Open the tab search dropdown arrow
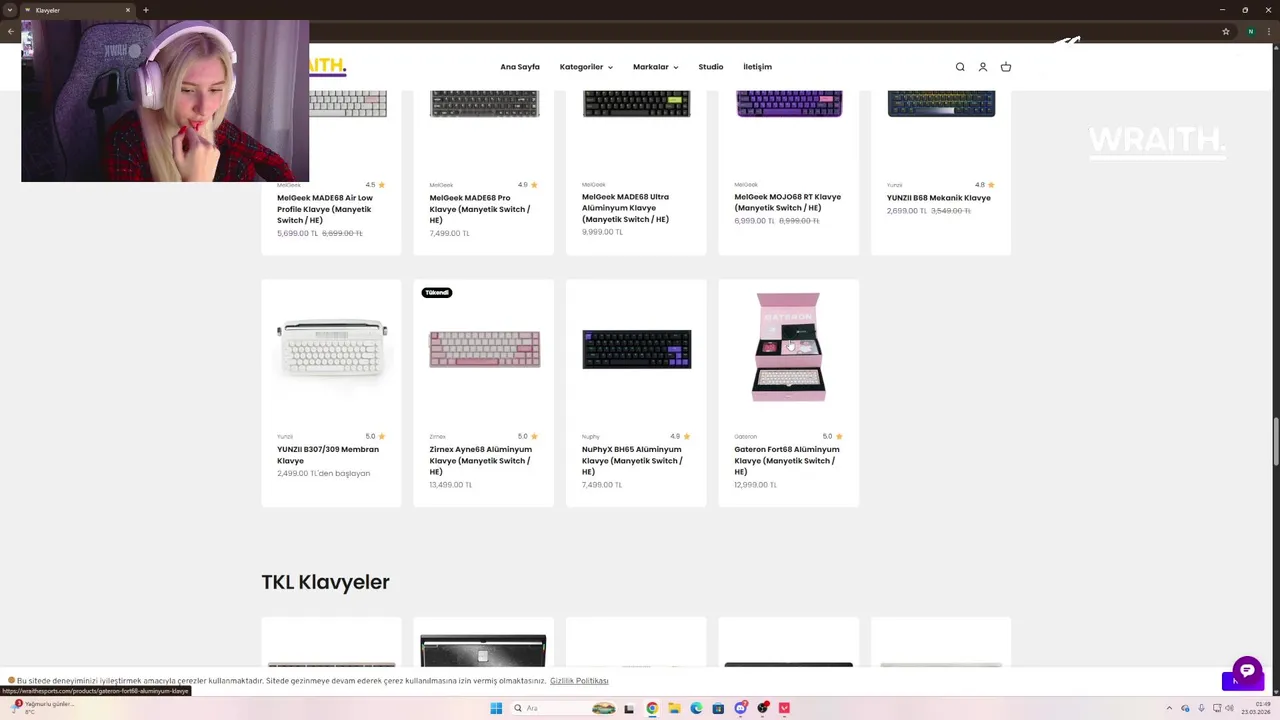Image resolution: width=1280 pixels, height=720 pixels. (10, 10)
